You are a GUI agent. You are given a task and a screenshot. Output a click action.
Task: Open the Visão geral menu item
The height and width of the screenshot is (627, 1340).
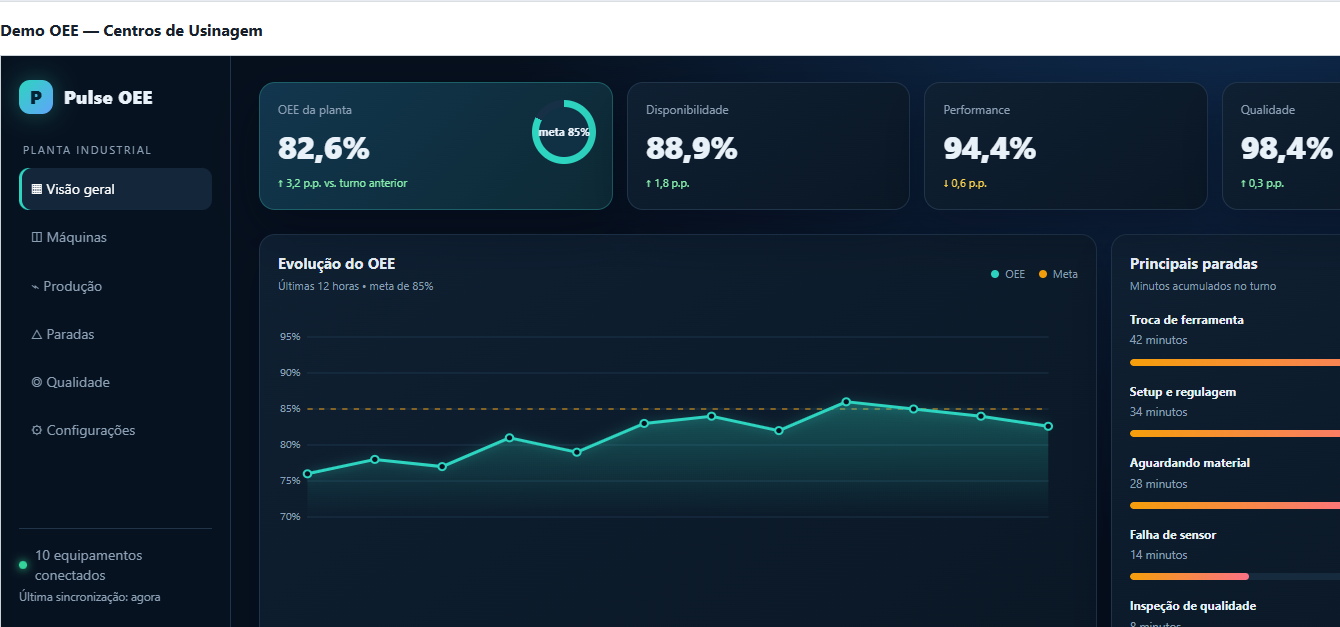click(x=115, y=189)
